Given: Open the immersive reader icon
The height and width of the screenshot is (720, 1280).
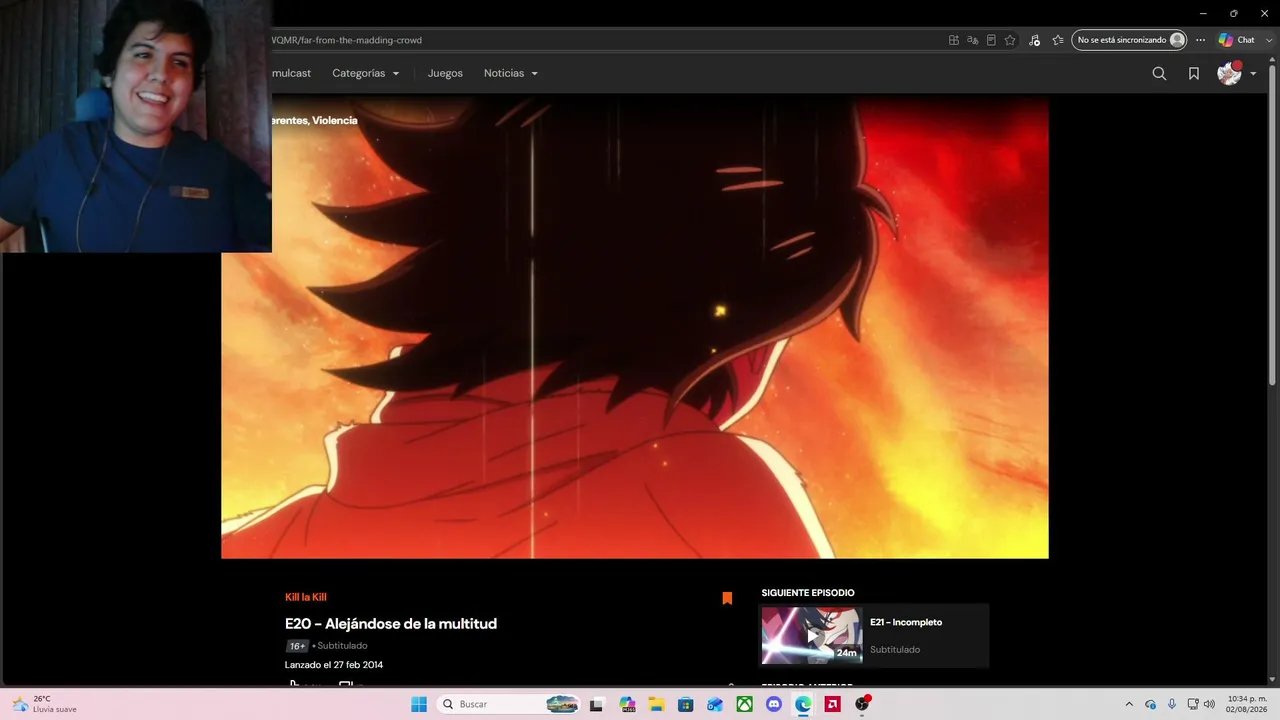Looking at the screenshot, I should (x=991, y=40).
